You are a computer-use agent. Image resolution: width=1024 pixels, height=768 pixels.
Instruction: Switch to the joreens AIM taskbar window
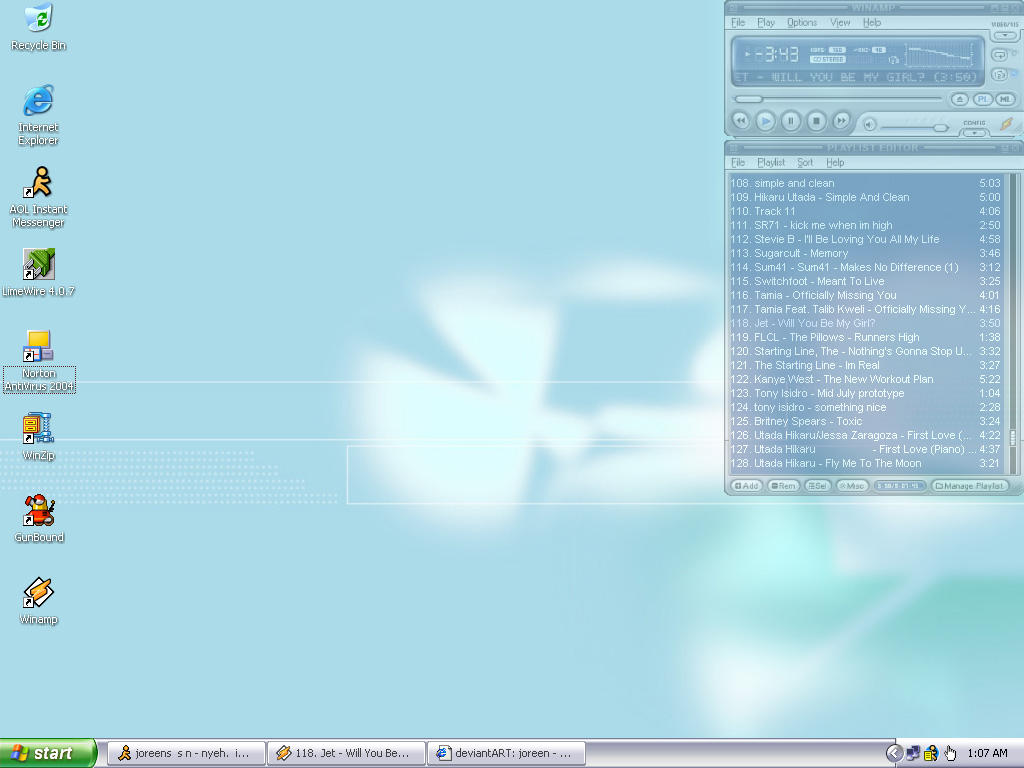tap(186, 753)
